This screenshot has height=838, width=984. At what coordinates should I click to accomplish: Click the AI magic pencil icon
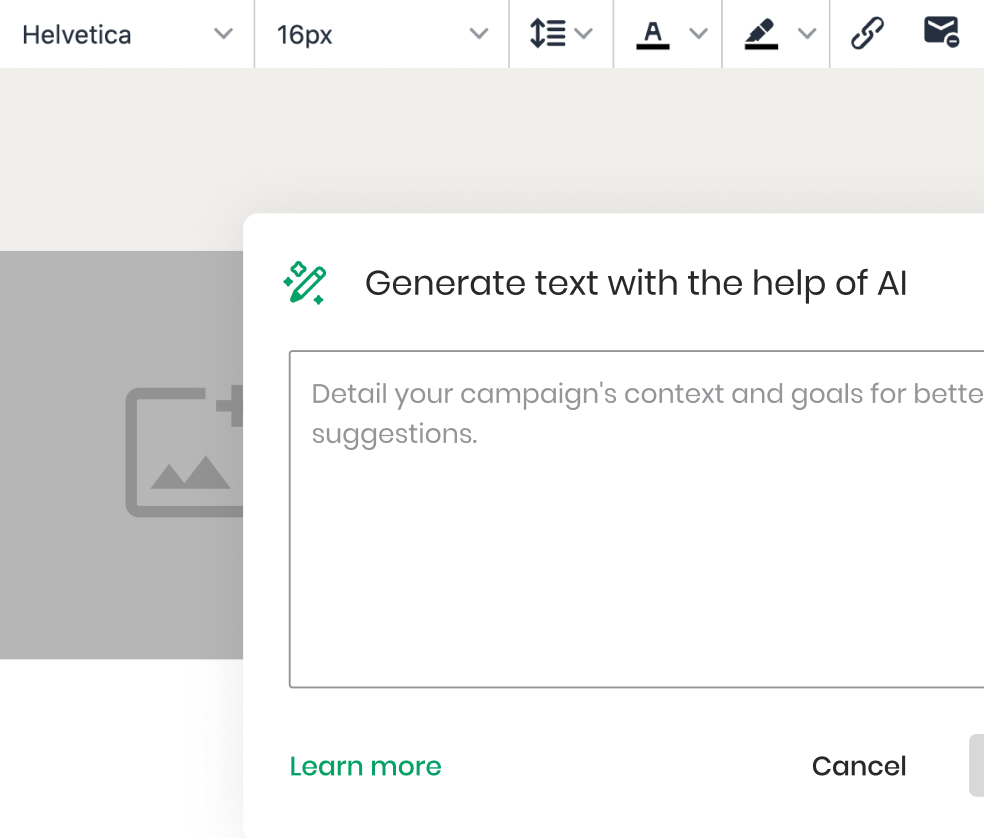[305, 283]
